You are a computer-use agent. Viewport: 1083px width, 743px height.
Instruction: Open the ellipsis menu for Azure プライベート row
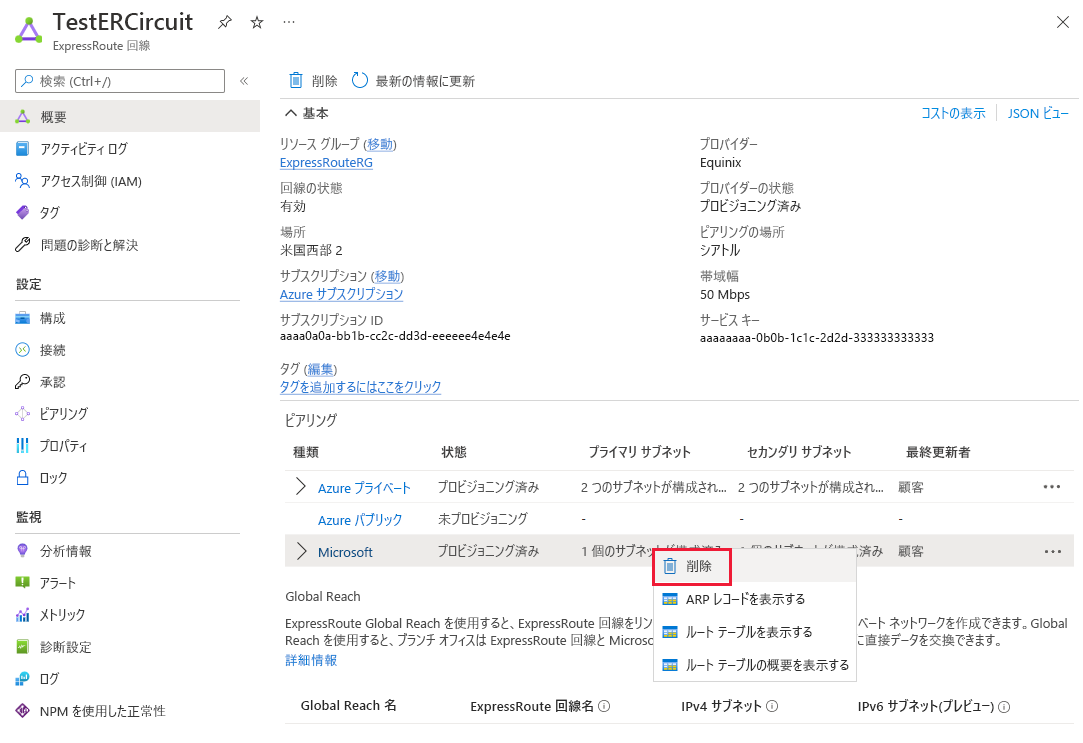(x=1052, y=487)
